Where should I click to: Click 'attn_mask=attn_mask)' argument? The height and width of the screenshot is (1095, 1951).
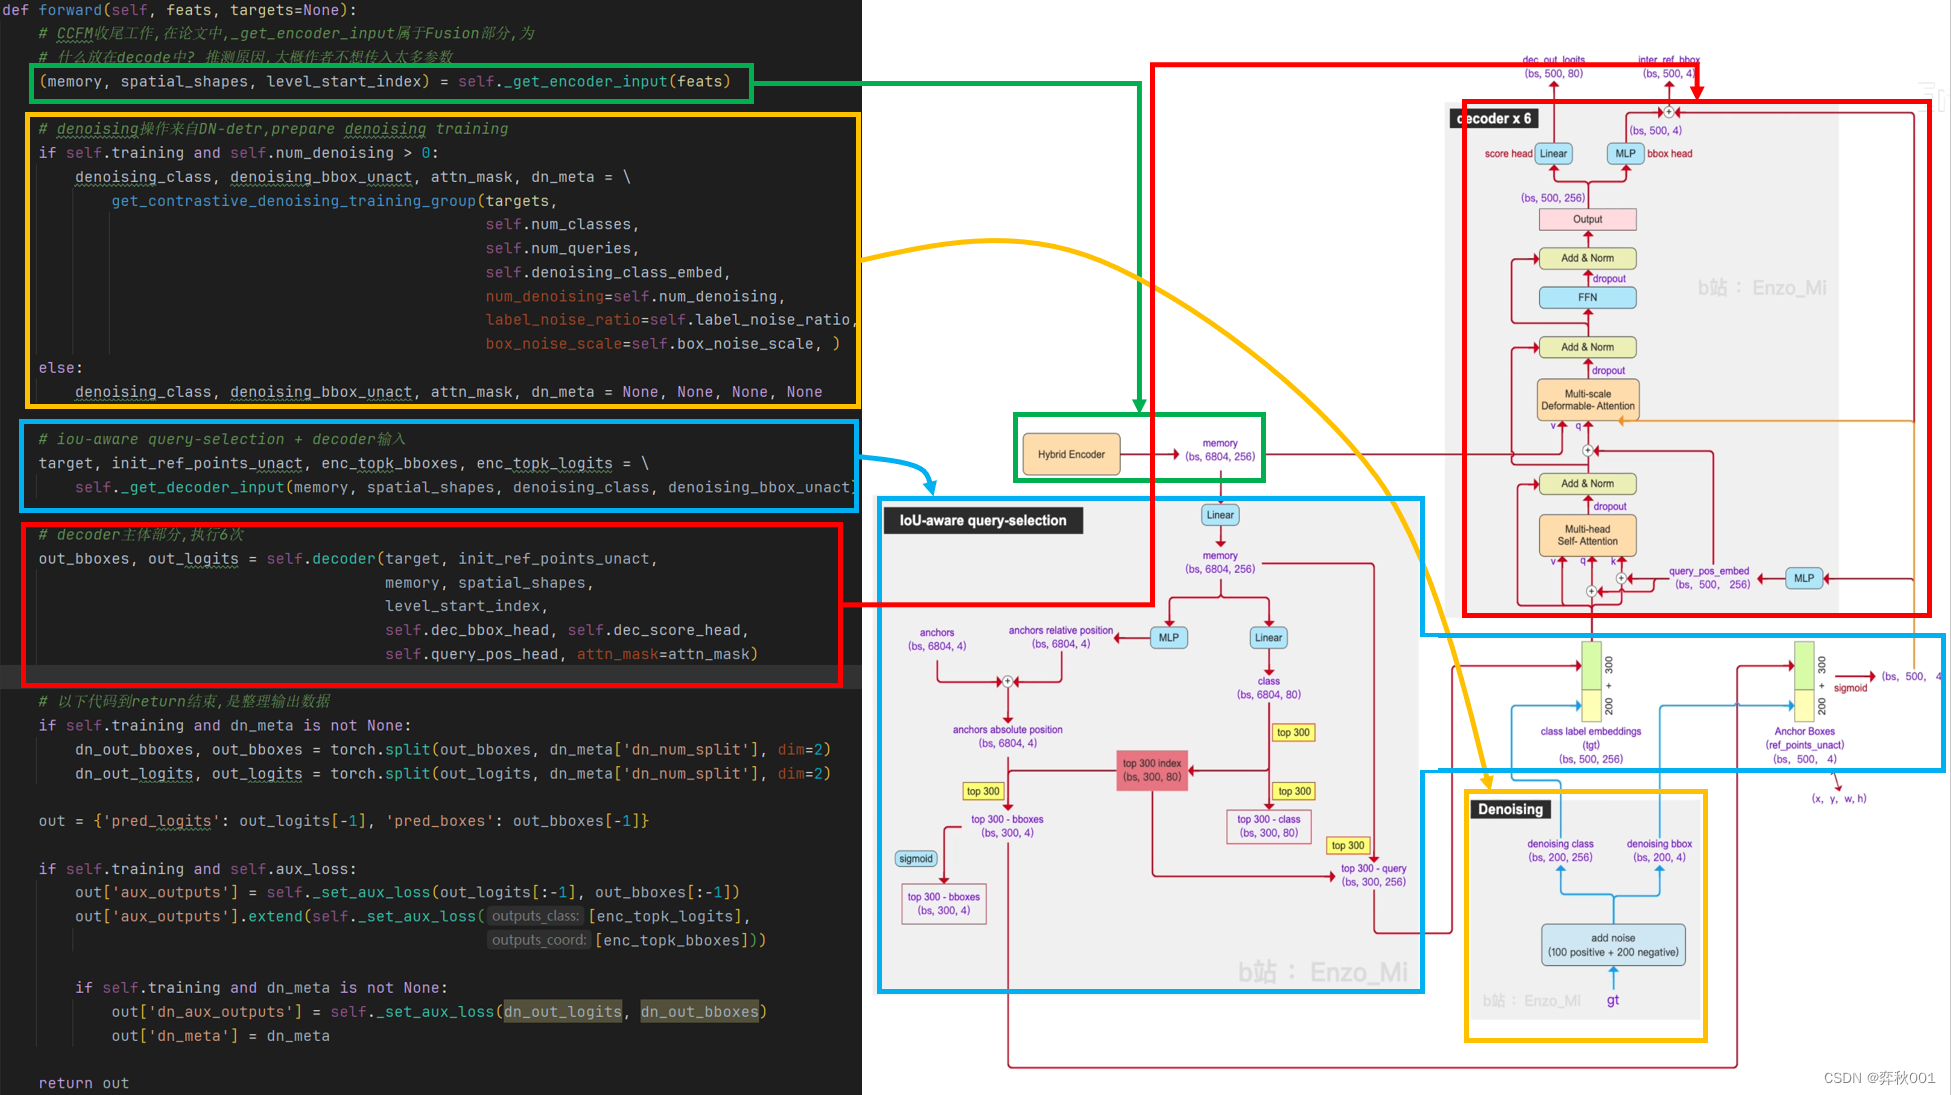[667, 654]
